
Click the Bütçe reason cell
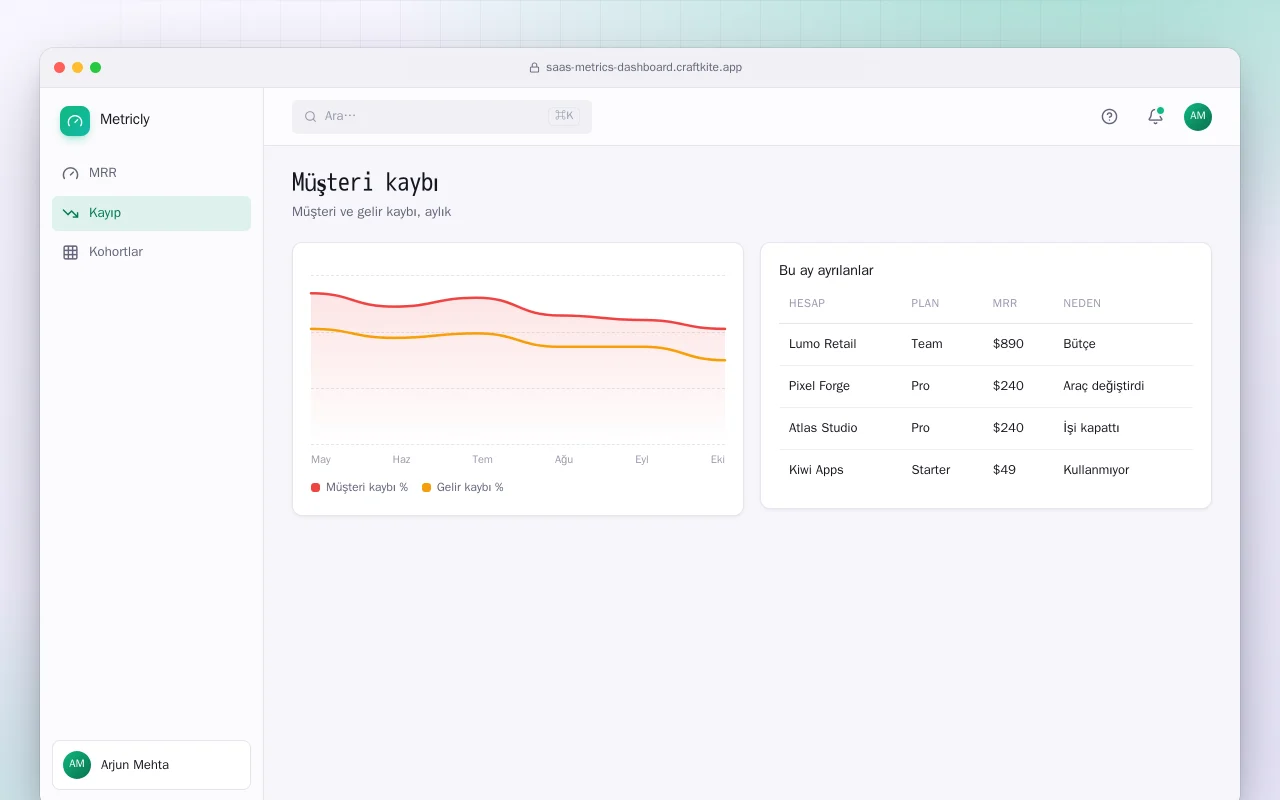click(1080, 344)
